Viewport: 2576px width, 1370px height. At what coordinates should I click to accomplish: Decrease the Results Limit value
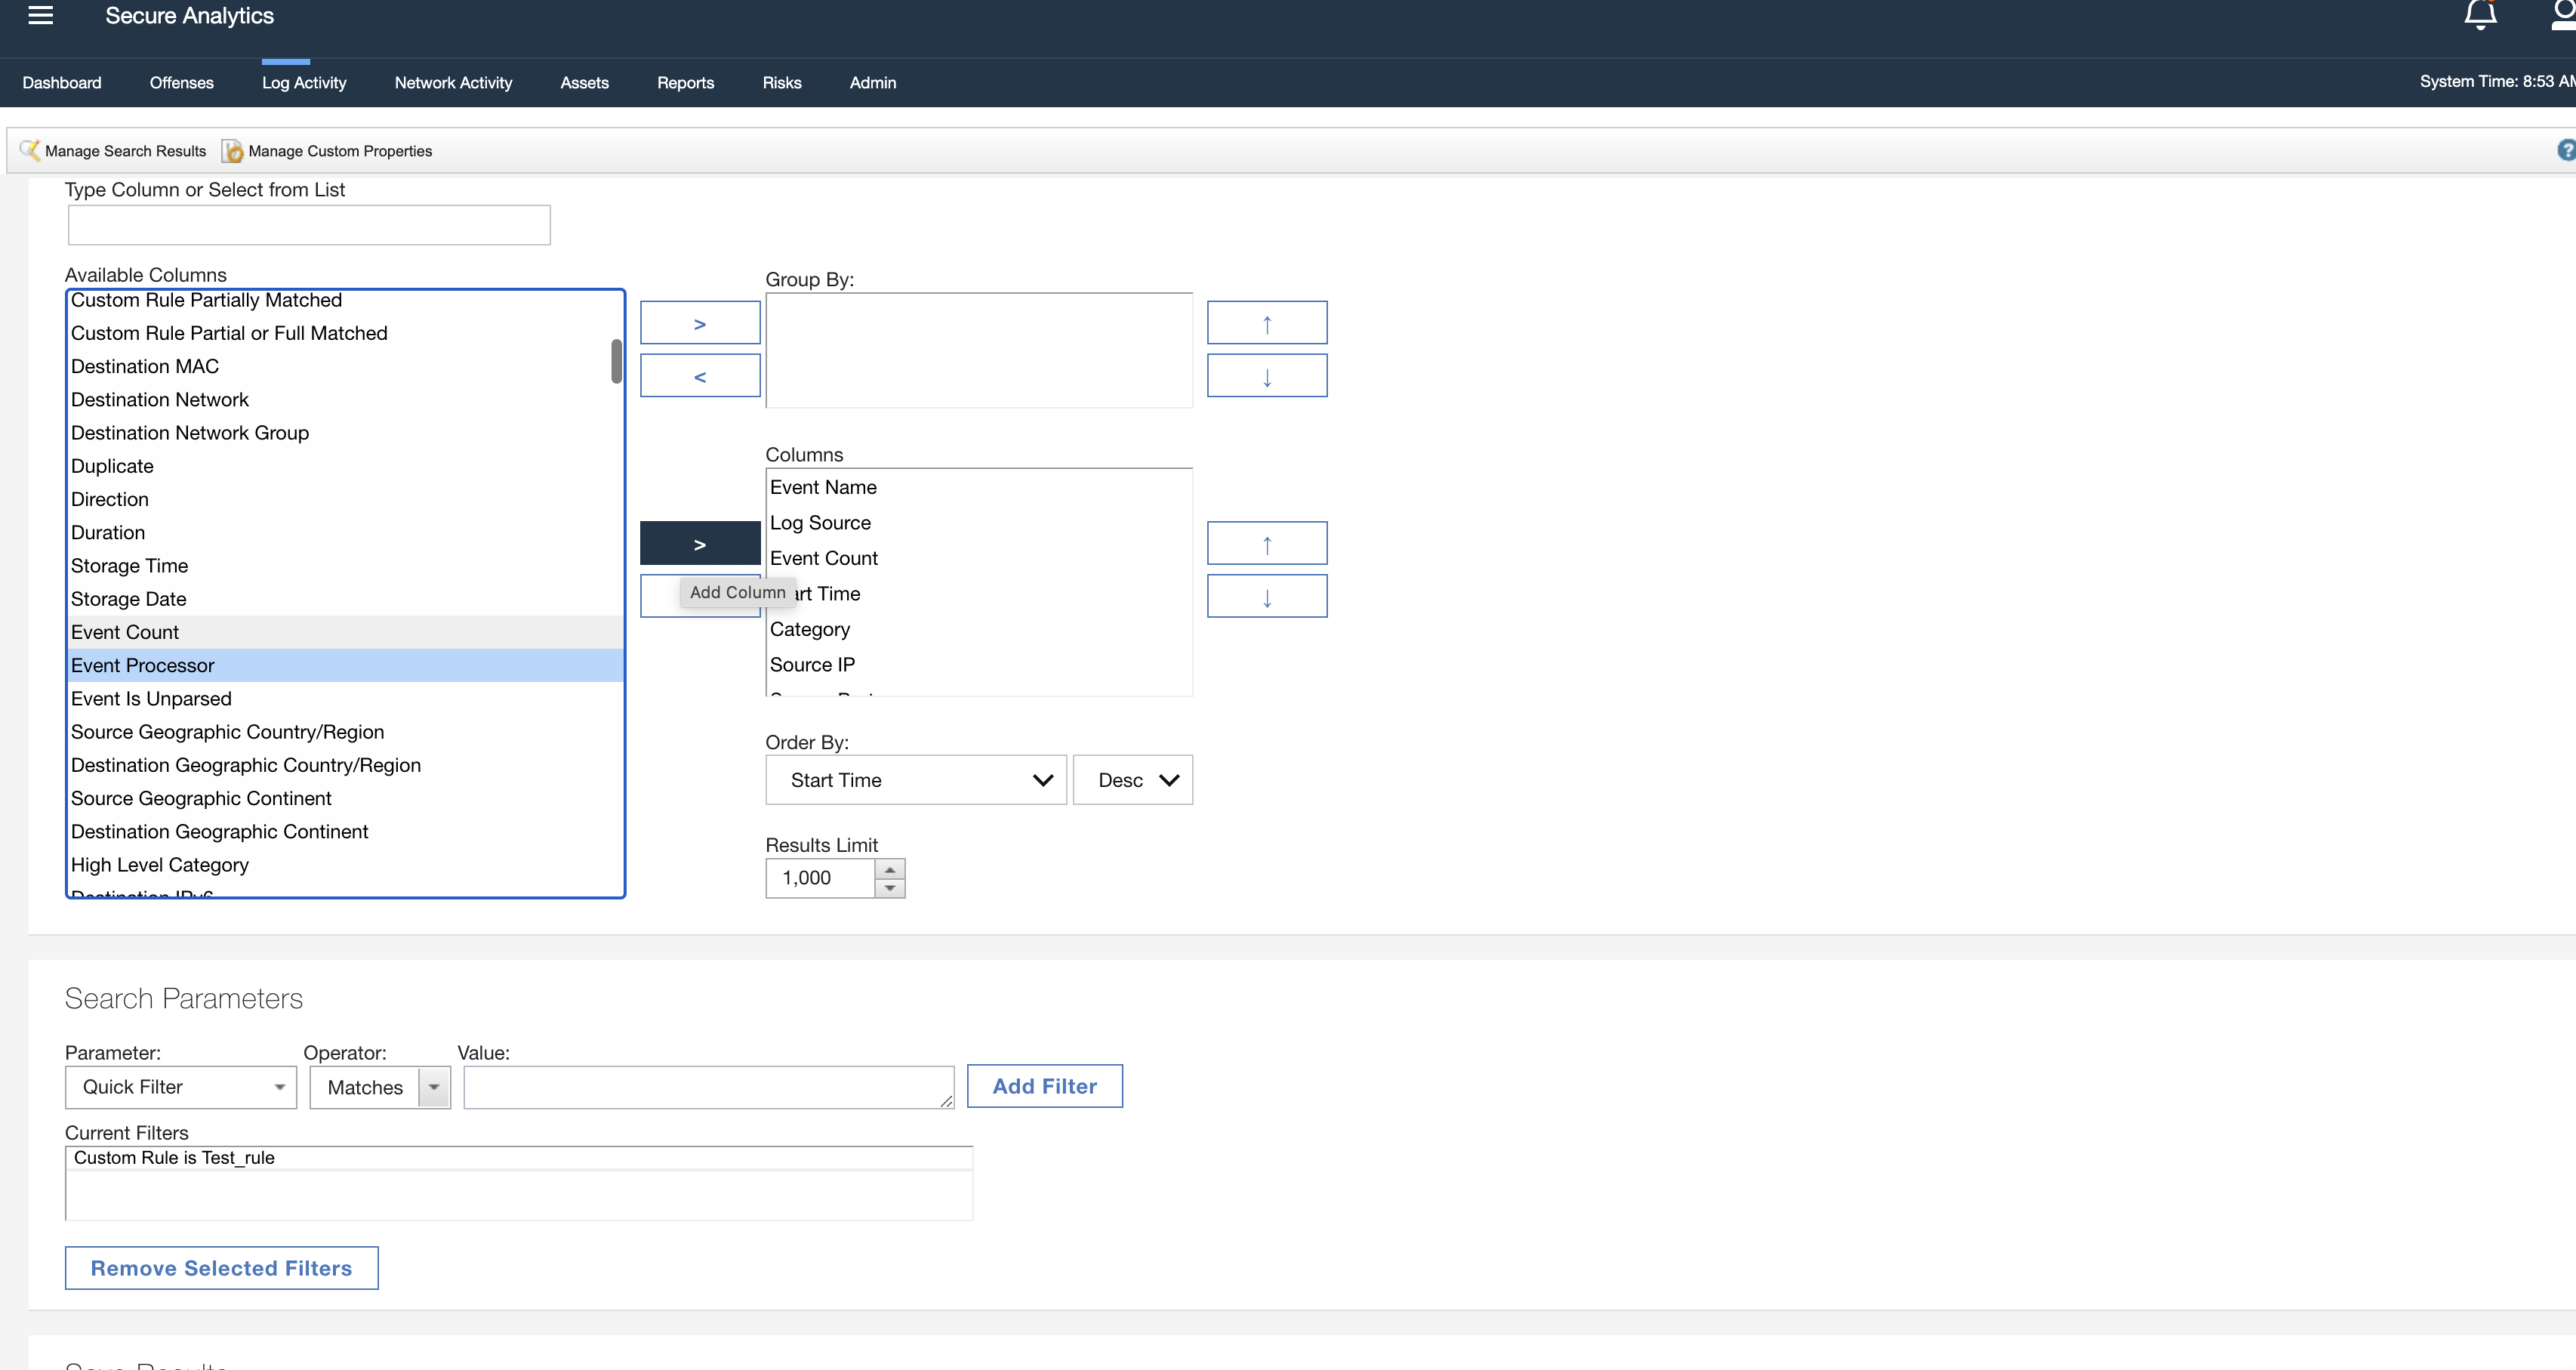click(x=890, y=888)
